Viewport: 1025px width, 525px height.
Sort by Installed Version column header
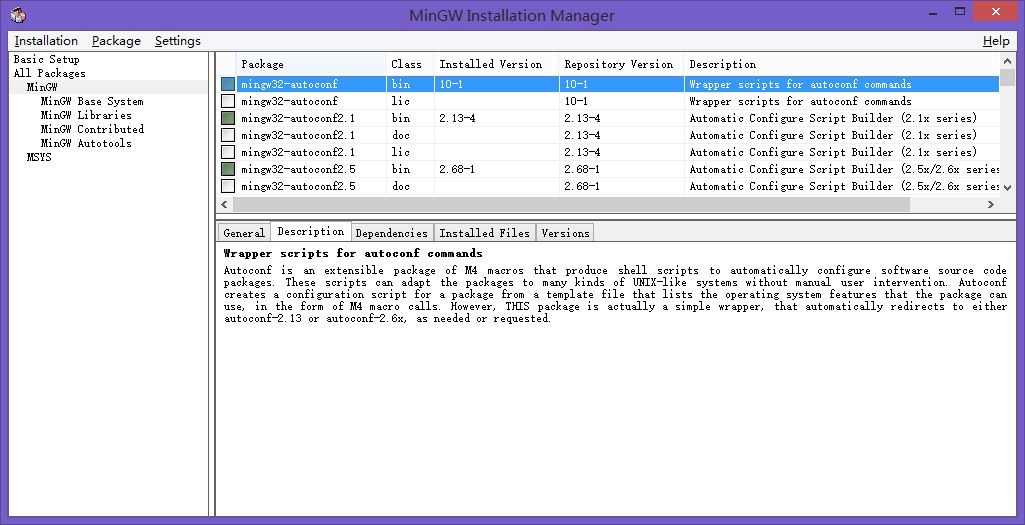click(x=496, y=64)
